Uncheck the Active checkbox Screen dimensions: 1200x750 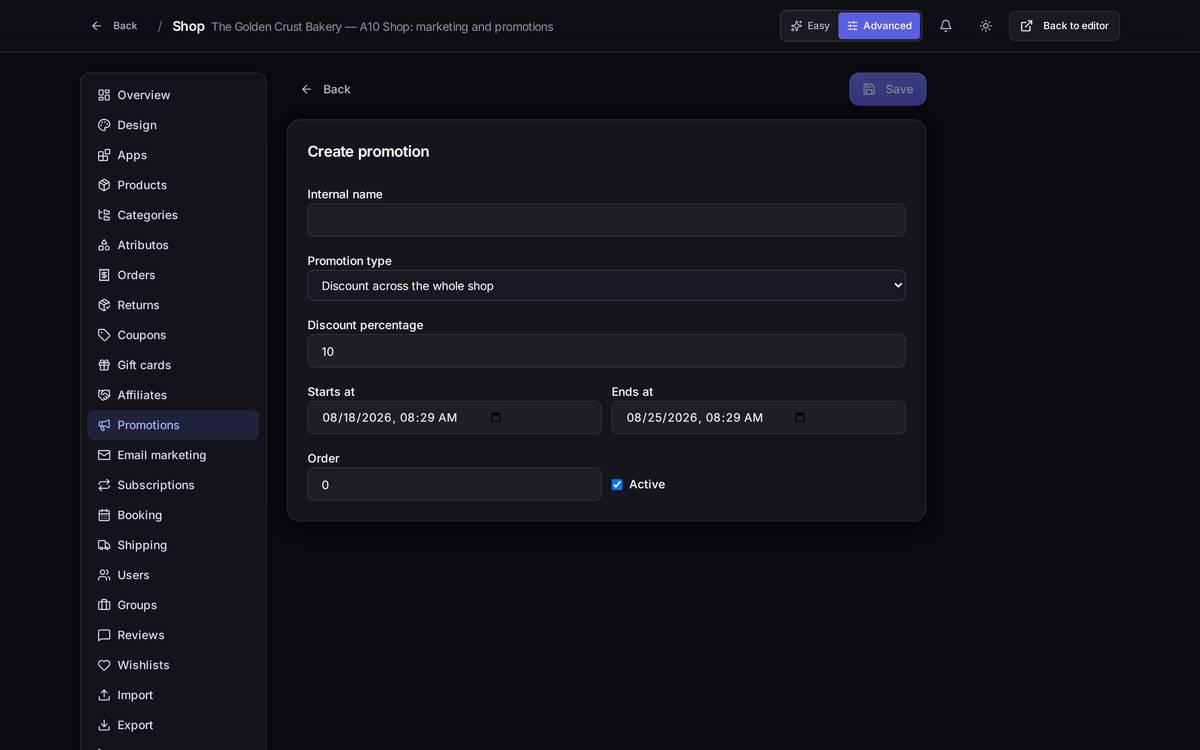(617, 484)
